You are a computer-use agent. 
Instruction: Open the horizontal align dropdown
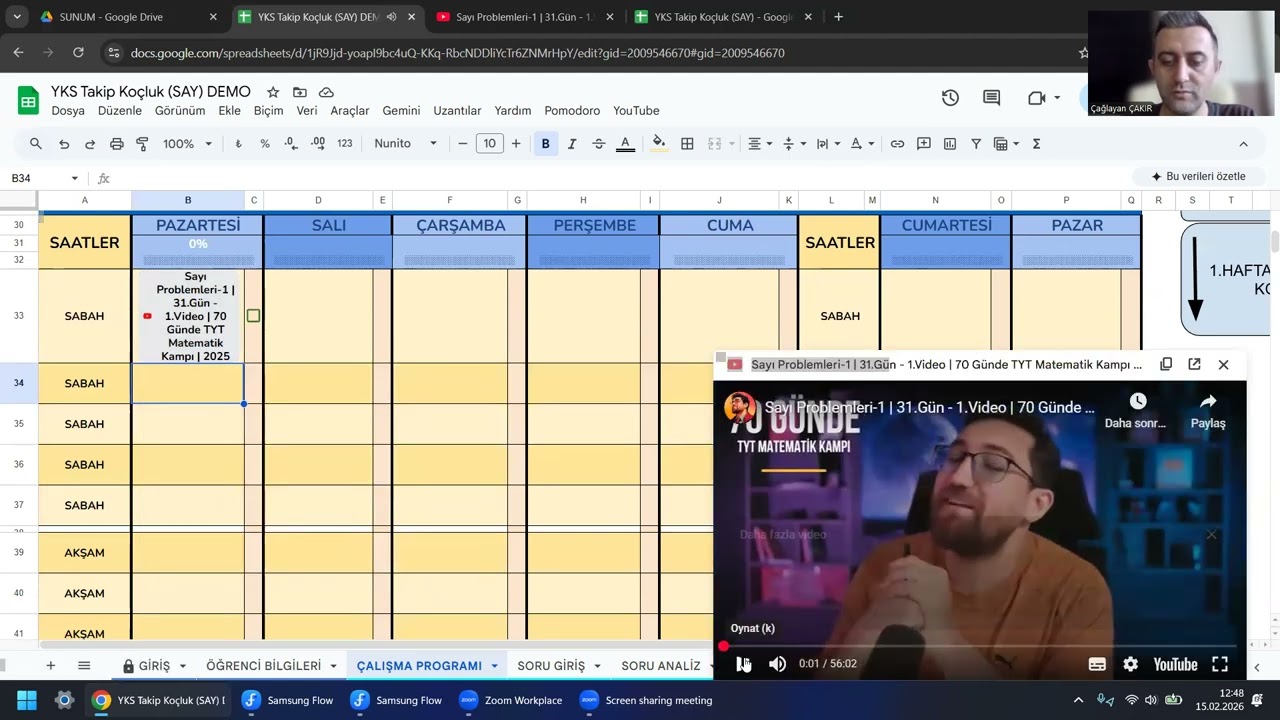(760, 144)
